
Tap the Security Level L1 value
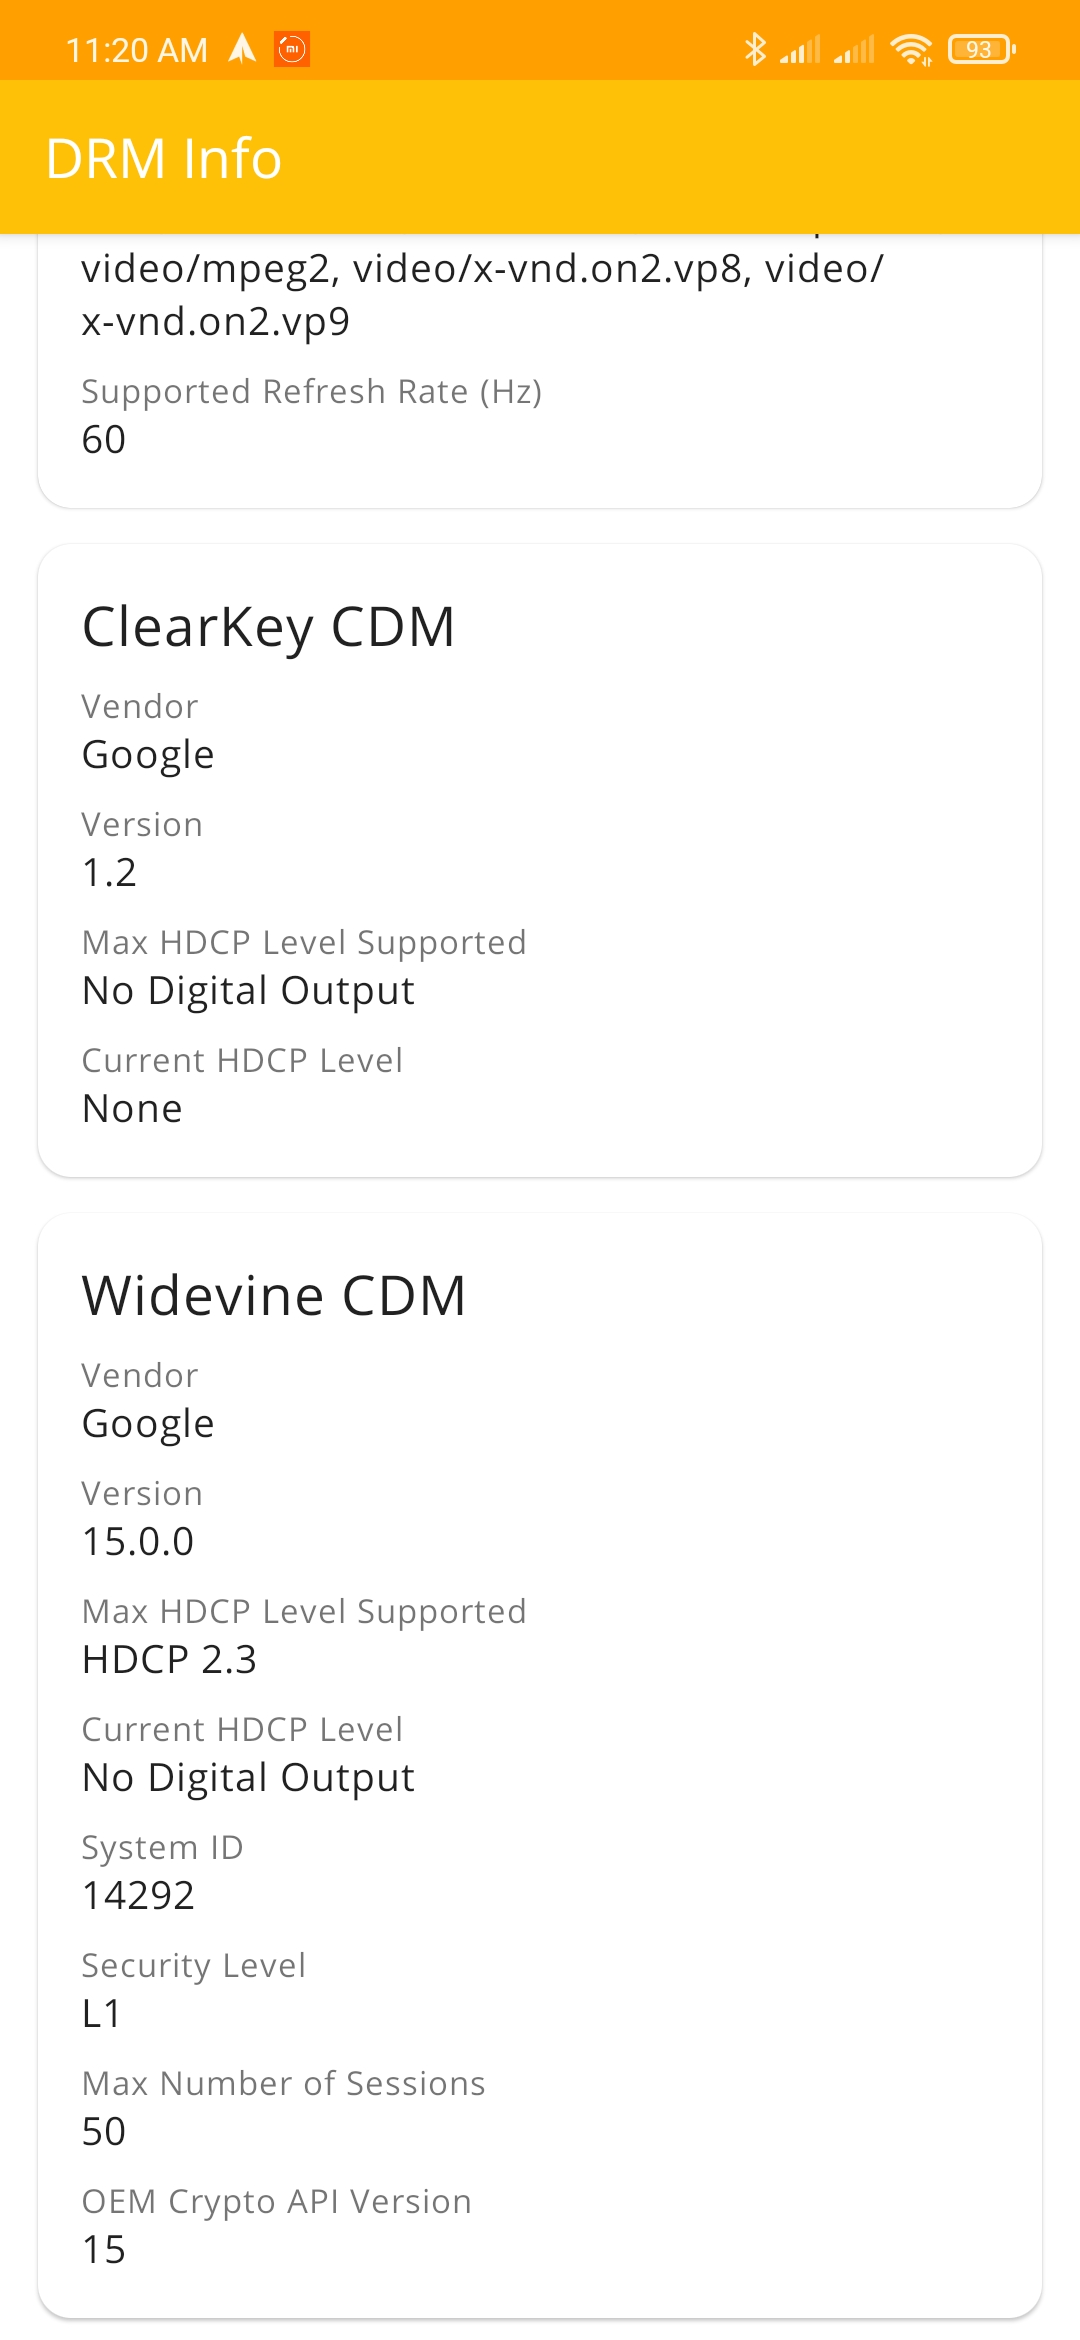(x=102, y=2013)
